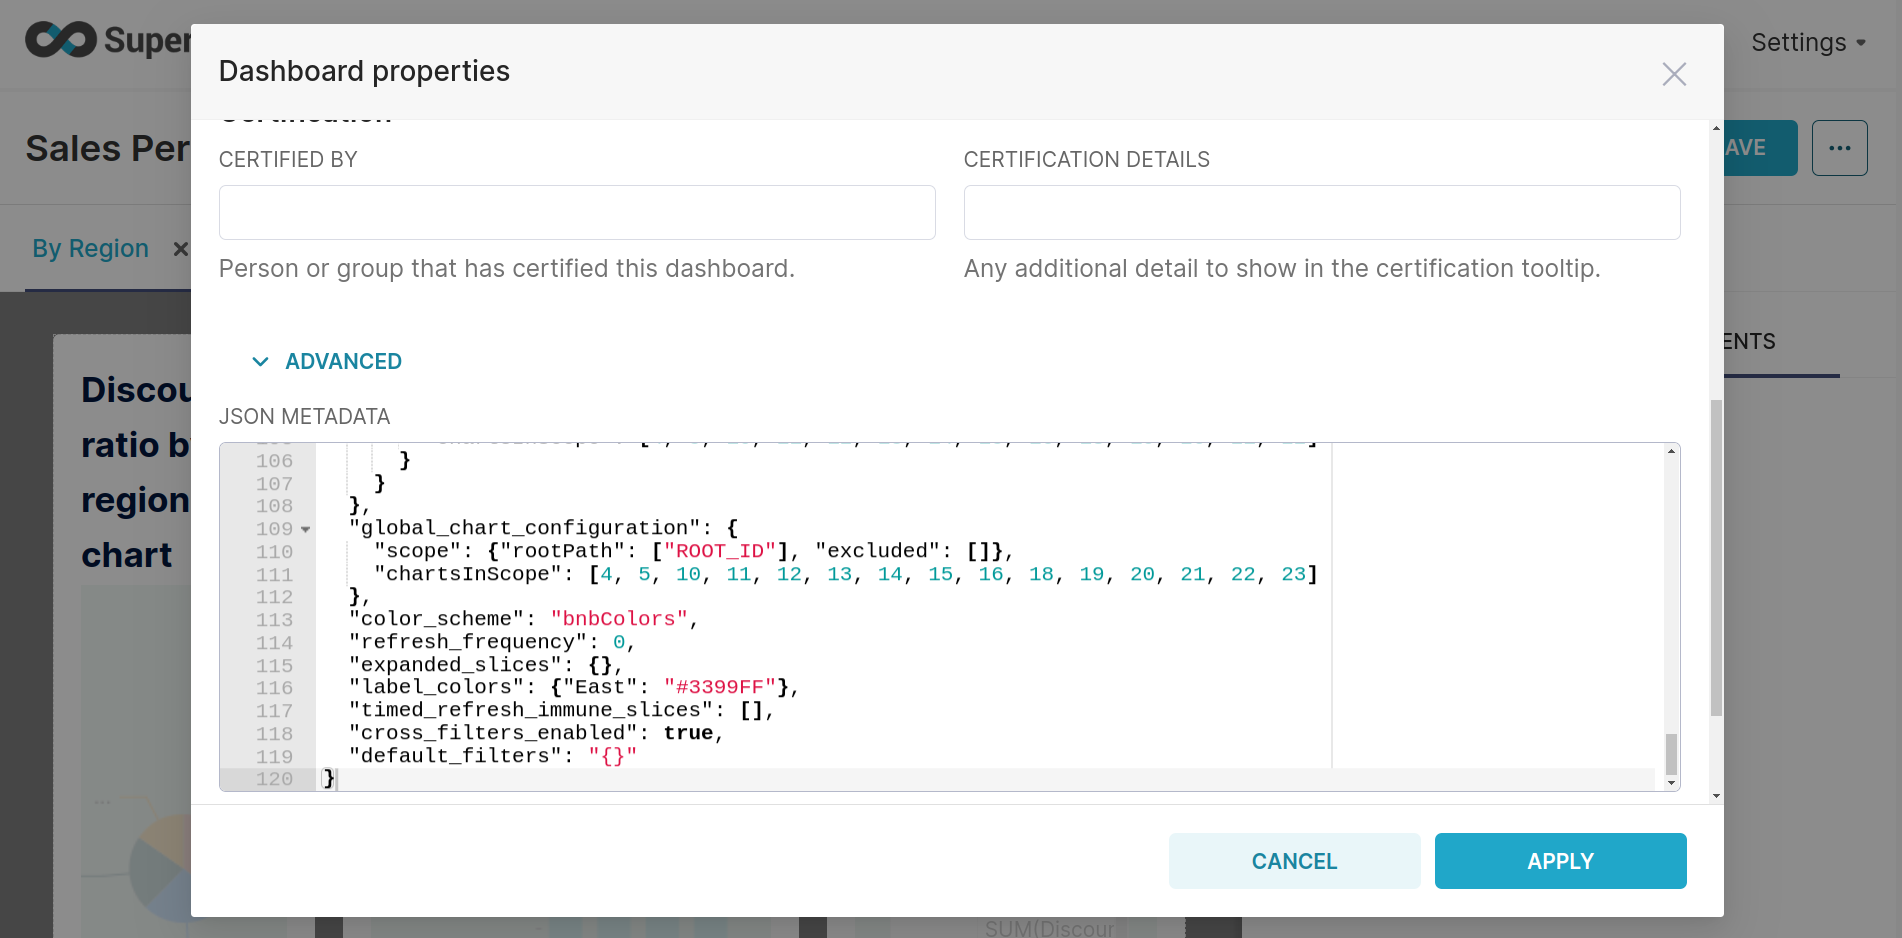Click the "chartsInScope" key on line 111

[468, 574]
